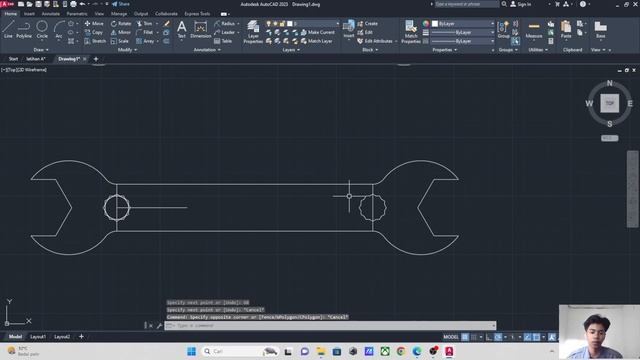Open the lineweight ByLayer dropdown
Viewport: 640px width, 360px height.
[x=463, y=32]
